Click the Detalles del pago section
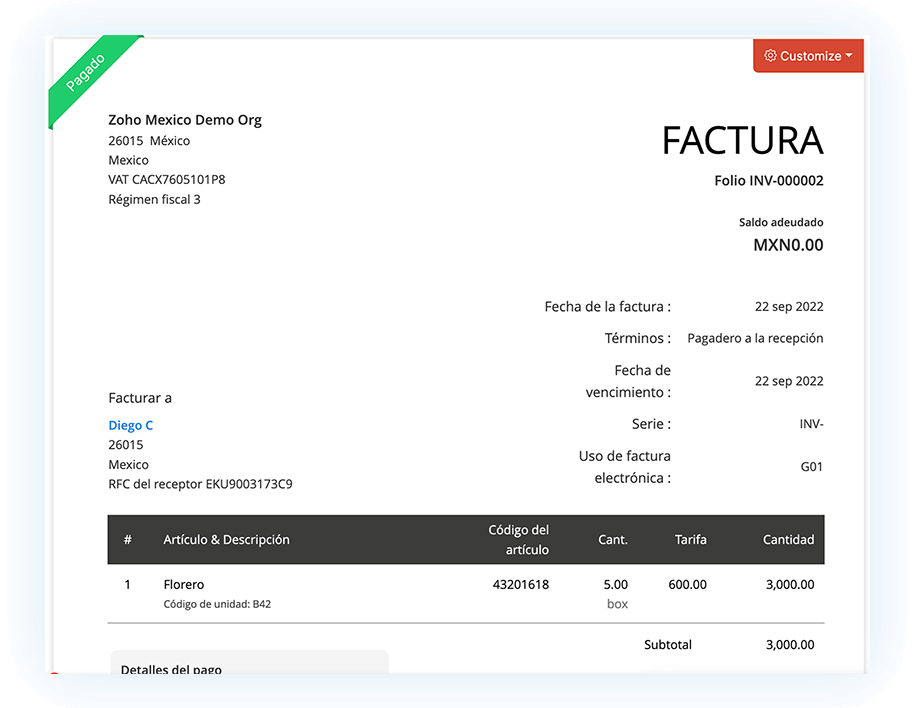This screenshot has height=708, width=914. [x=172, y=668]
